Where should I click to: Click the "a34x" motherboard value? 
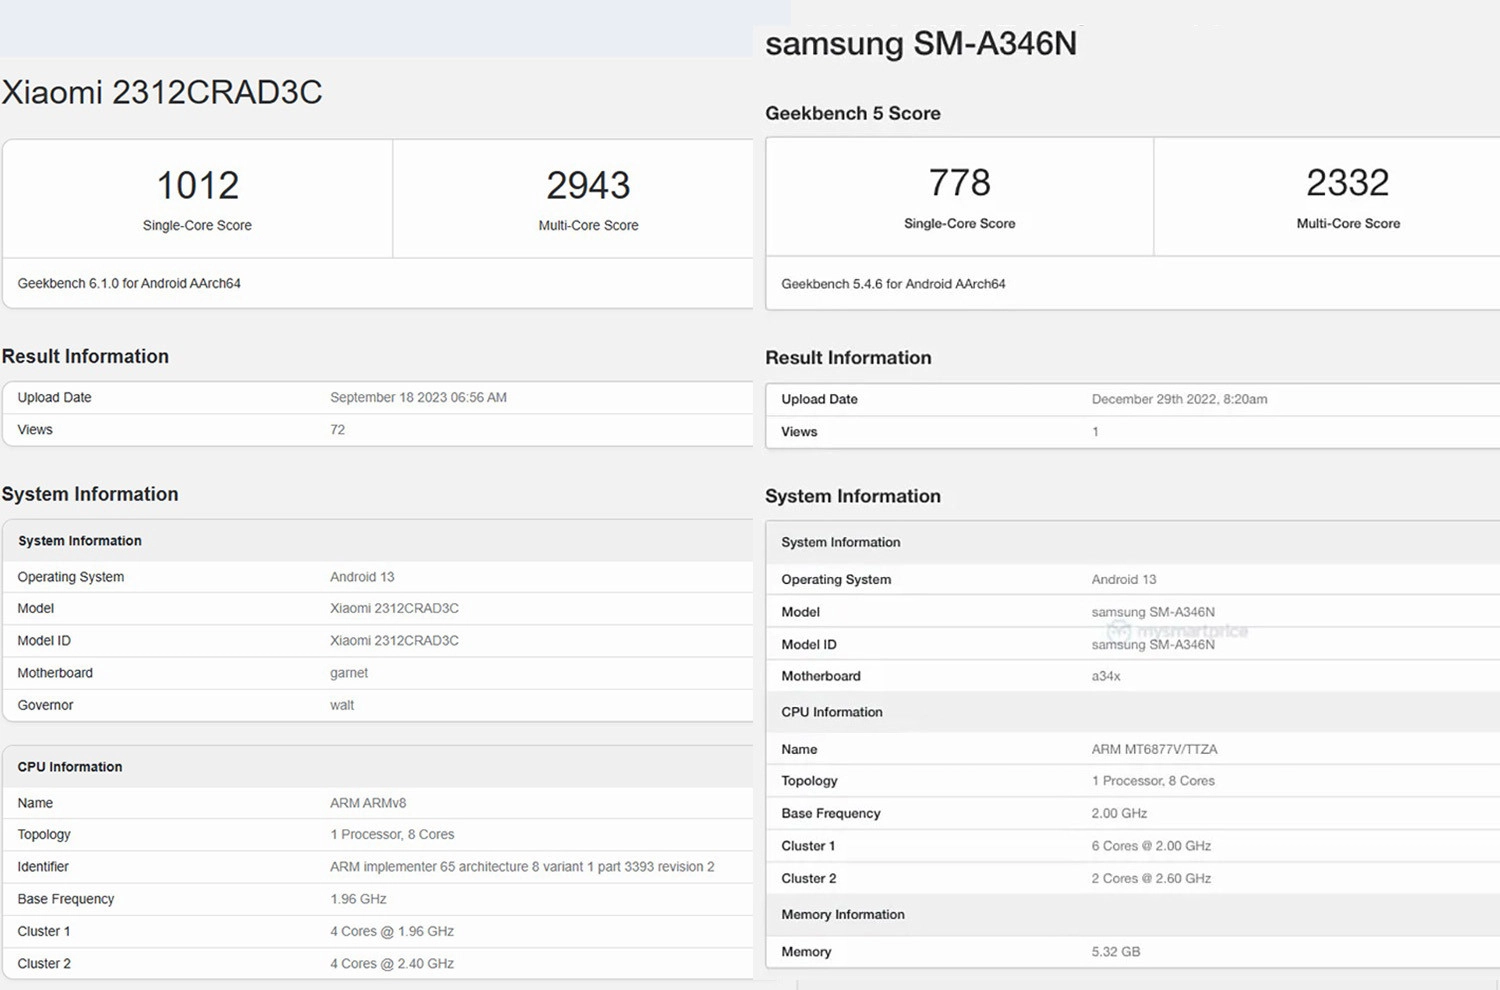1106,677
